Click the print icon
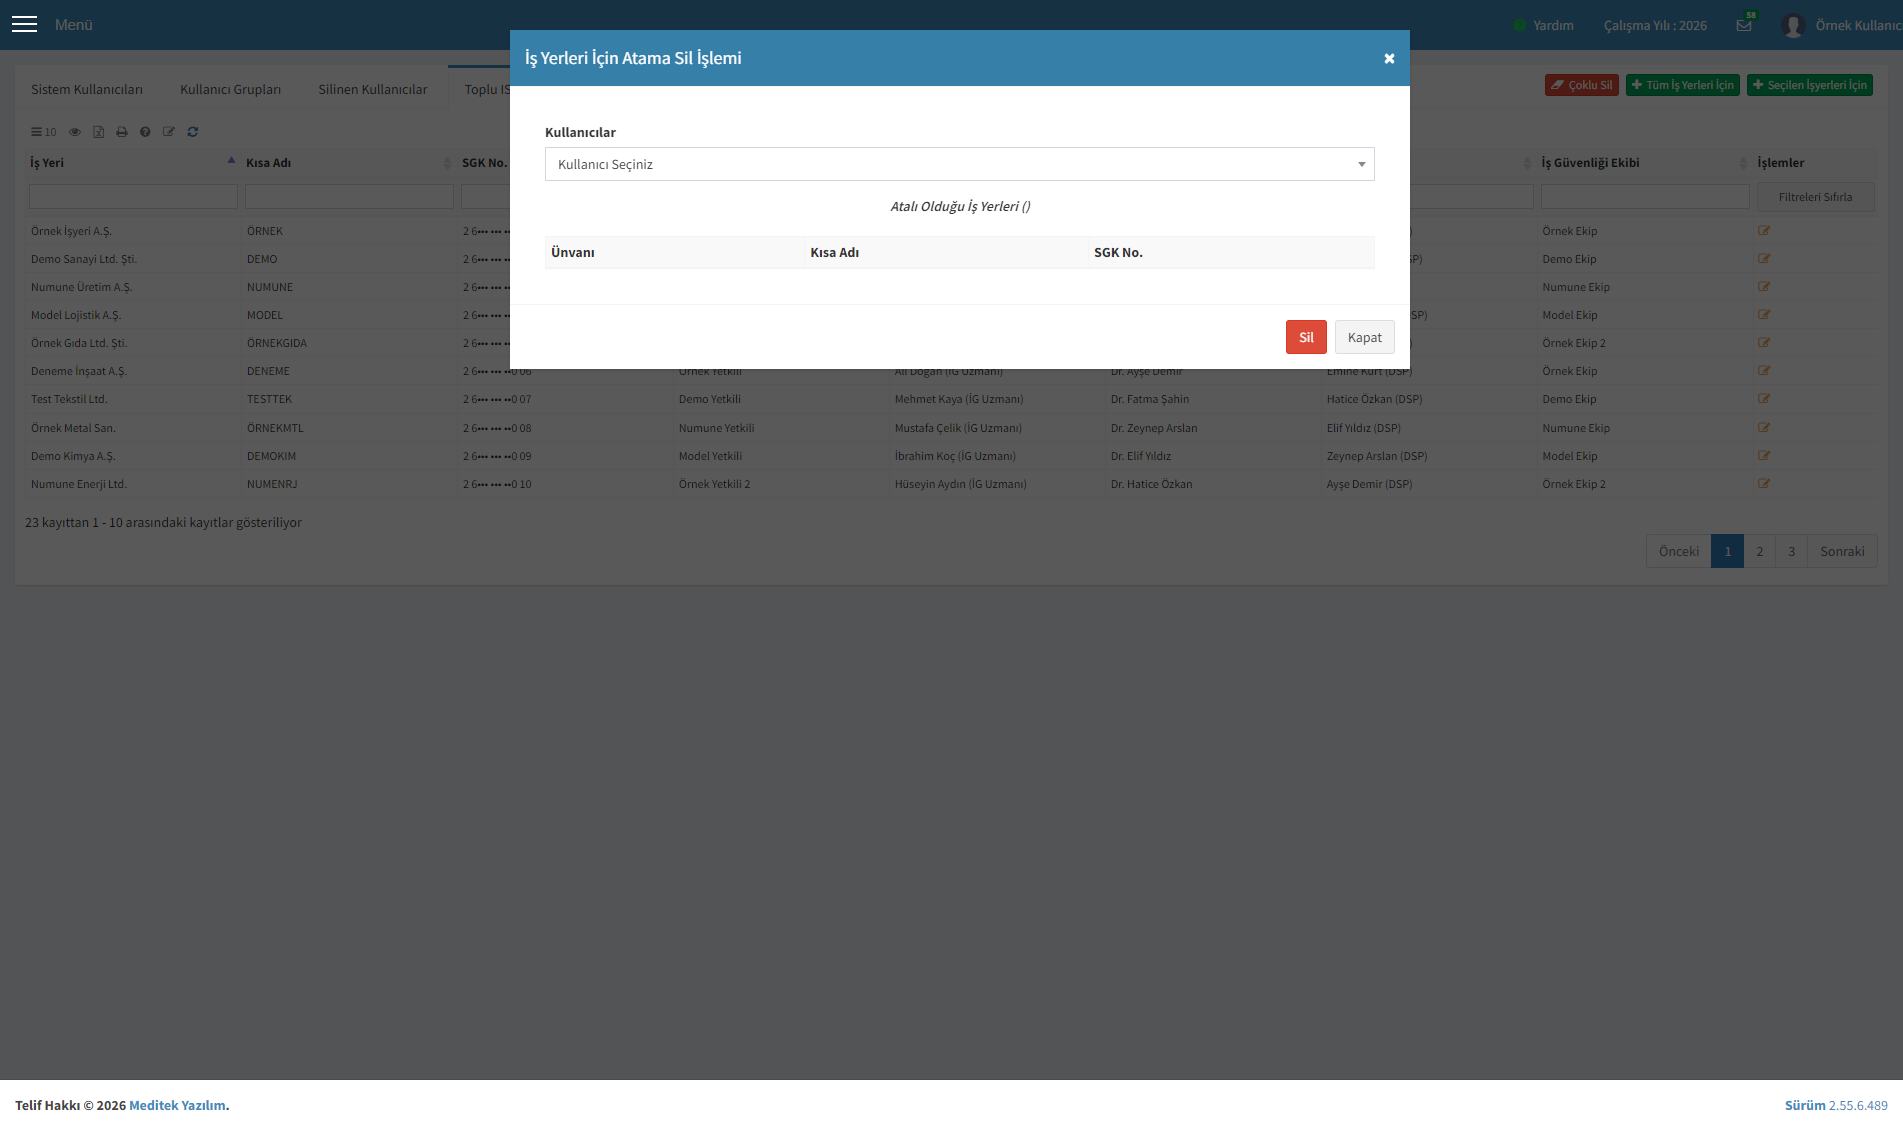1903x1130 pixels. point(122,132)
